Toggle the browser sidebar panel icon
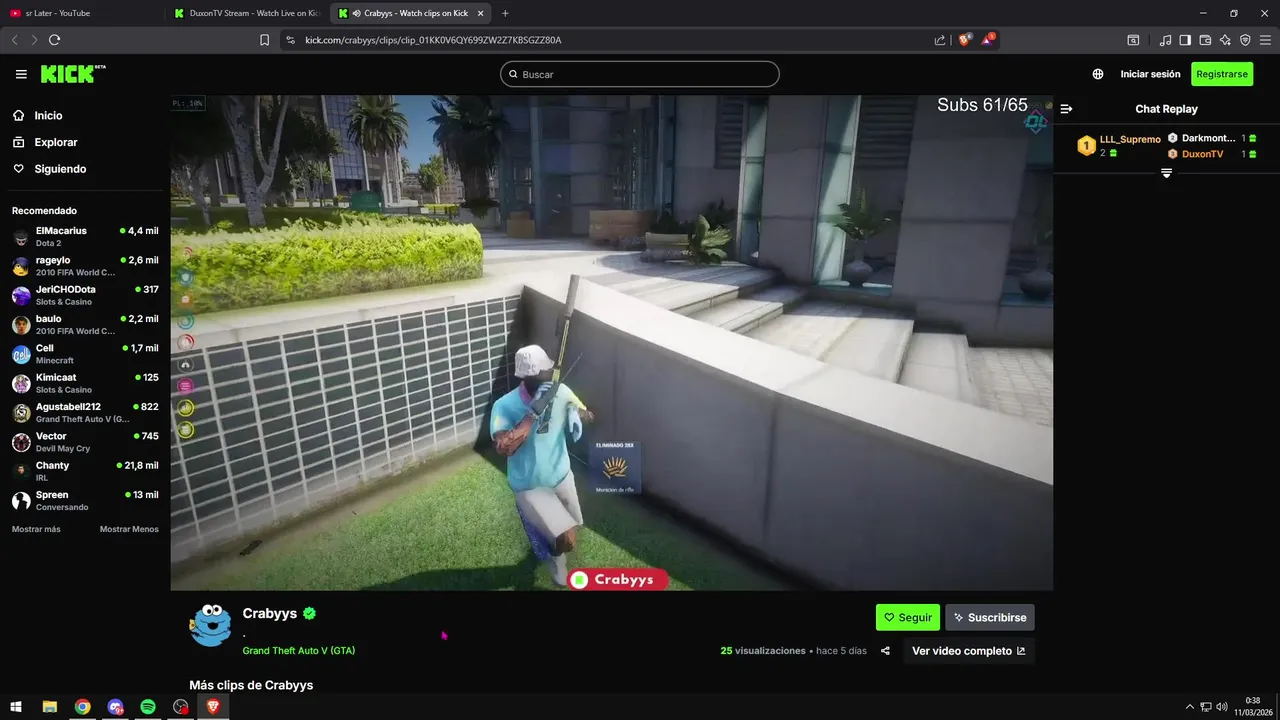This screenshot has height=720, width=1280. (1185, 40)
